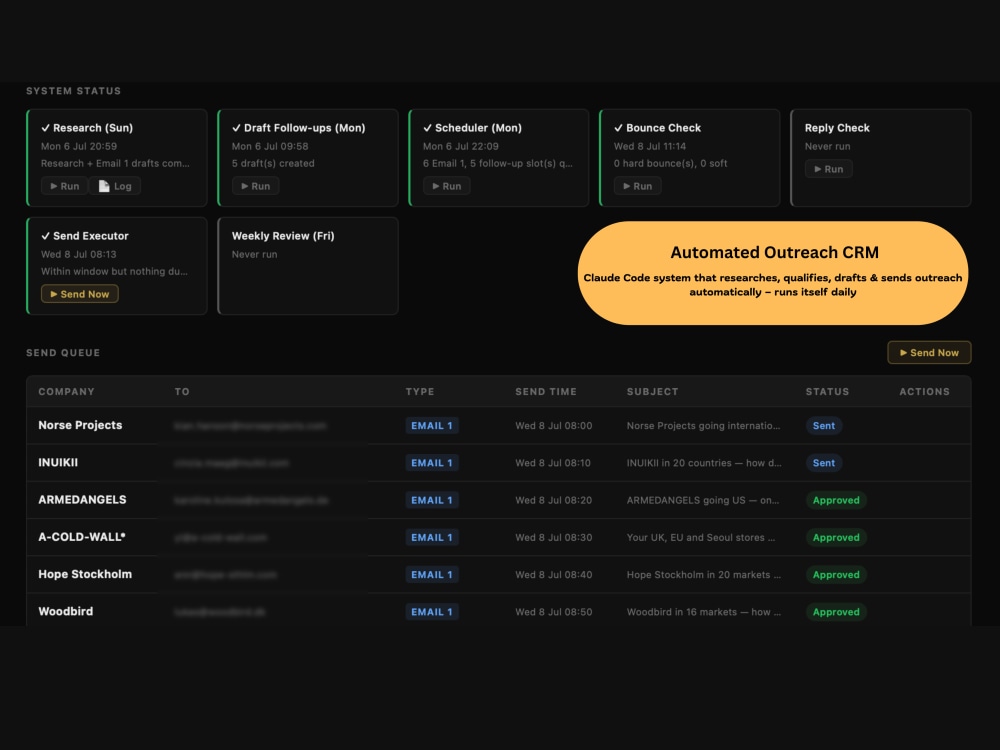Viewport: 1000px width, 750px height.
Task: Click the COMPANY column header
Action: (x=66, y=392)
